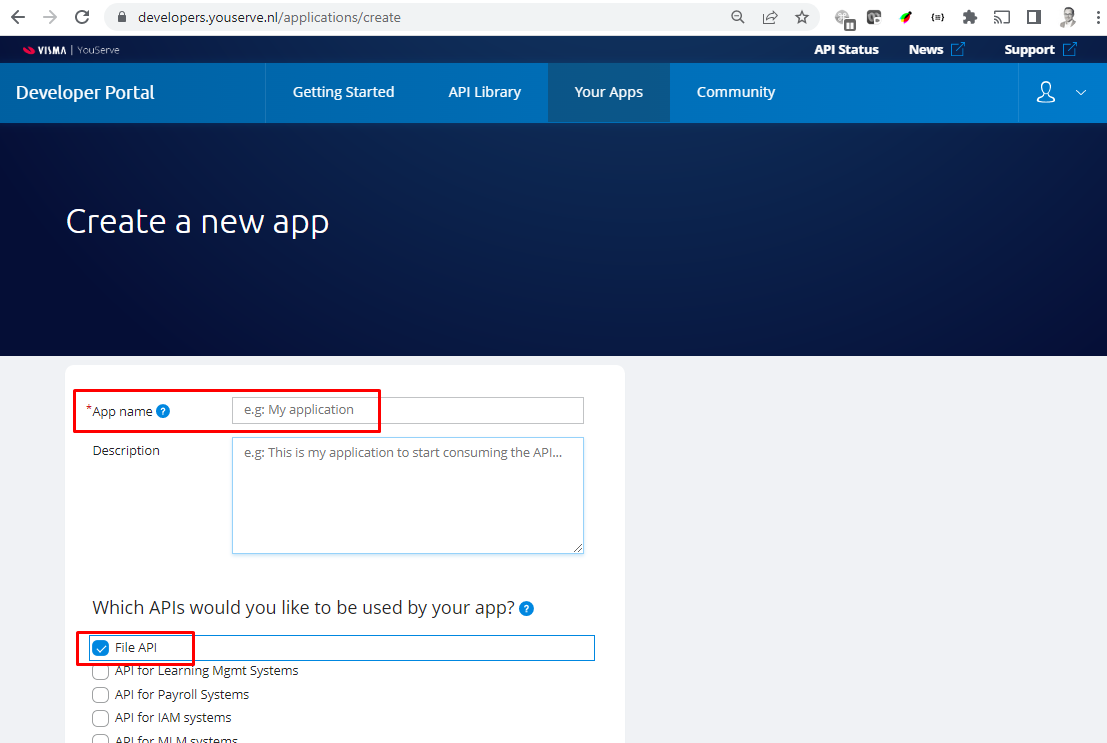Expand the chevron next to the account icon
The width and height of the screenshot is (1107, 743).
pos(1081,92)
